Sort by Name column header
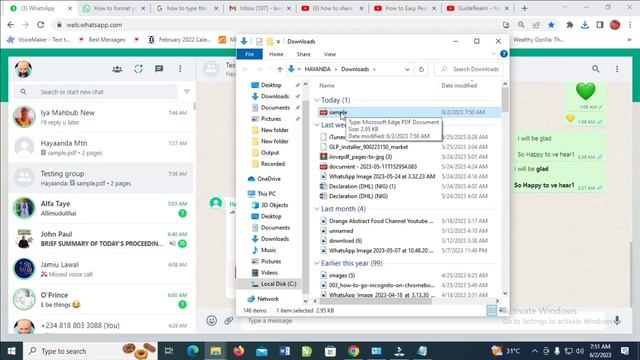The height and width of the screenshot is (360, 640). 327,85
